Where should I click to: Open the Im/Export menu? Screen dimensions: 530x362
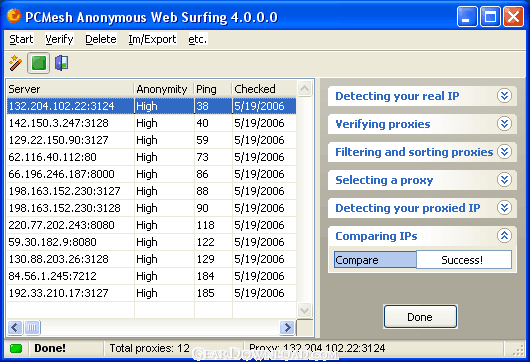coord(152,39)
